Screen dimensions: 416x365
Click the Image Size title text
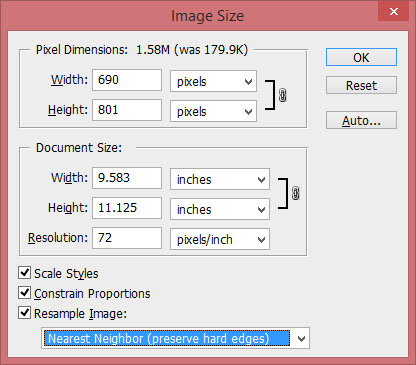point(208,16)
